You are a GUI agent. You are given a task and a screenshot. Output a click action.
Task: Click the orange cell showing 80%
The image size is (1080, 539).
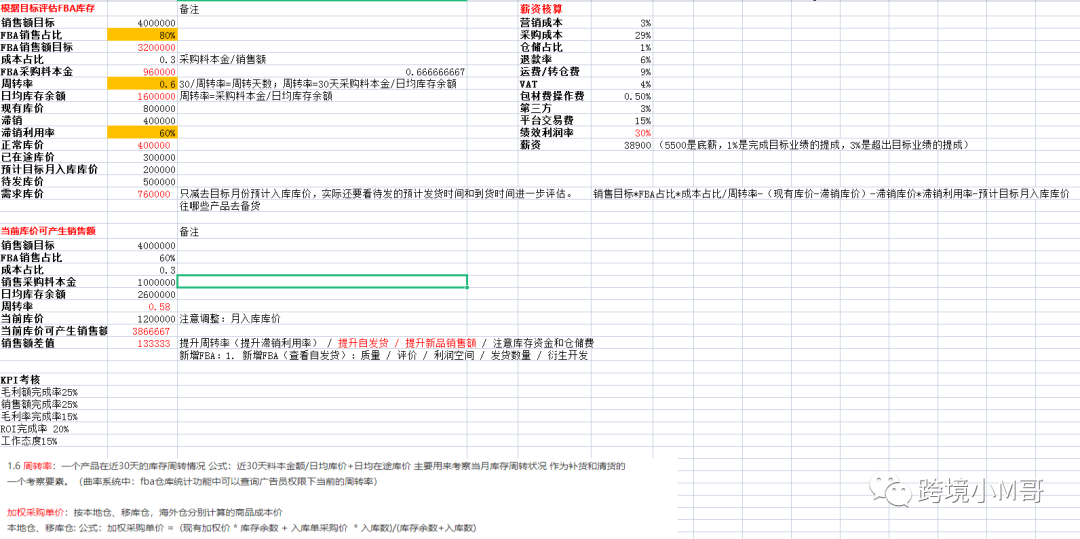point(143,34)
